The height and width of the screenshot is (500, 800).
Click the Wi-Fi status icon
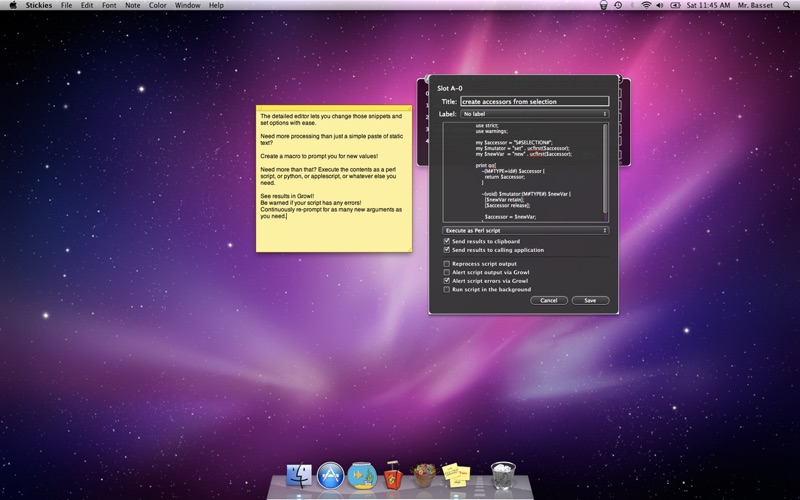(646, 6)
